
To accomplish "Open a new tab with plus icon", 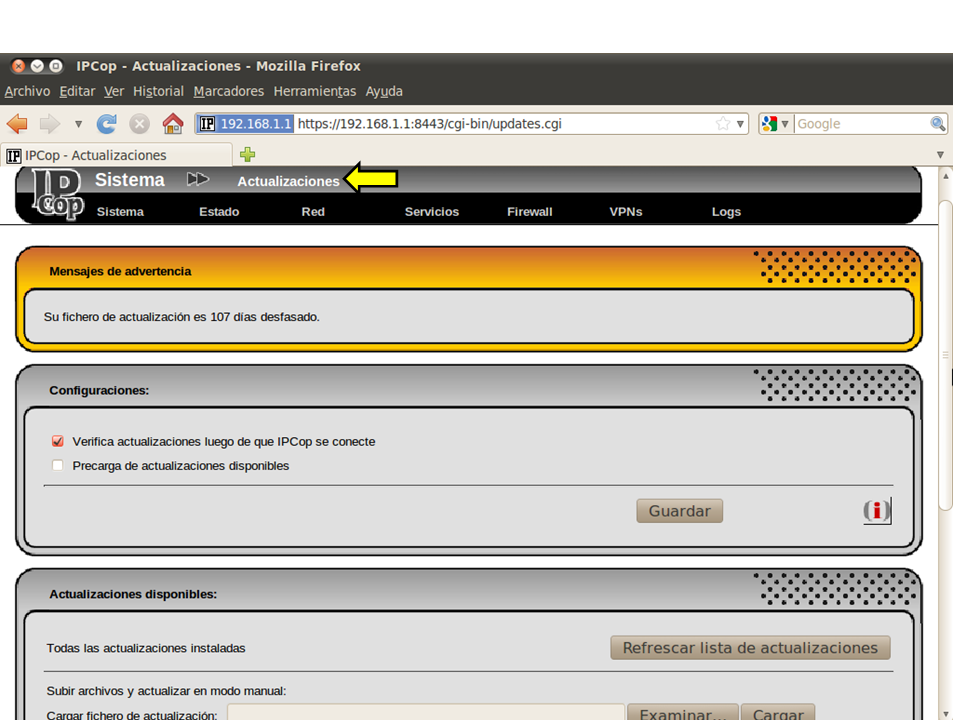I will coord(247,155).
